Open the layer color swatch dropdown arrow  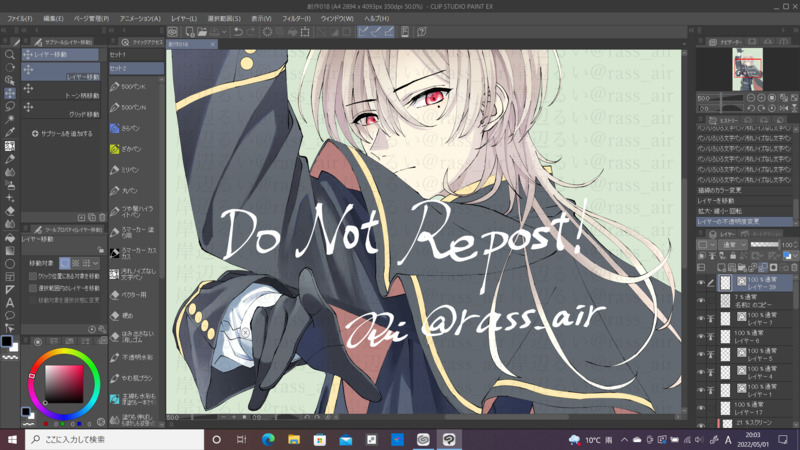click(795, 256)
